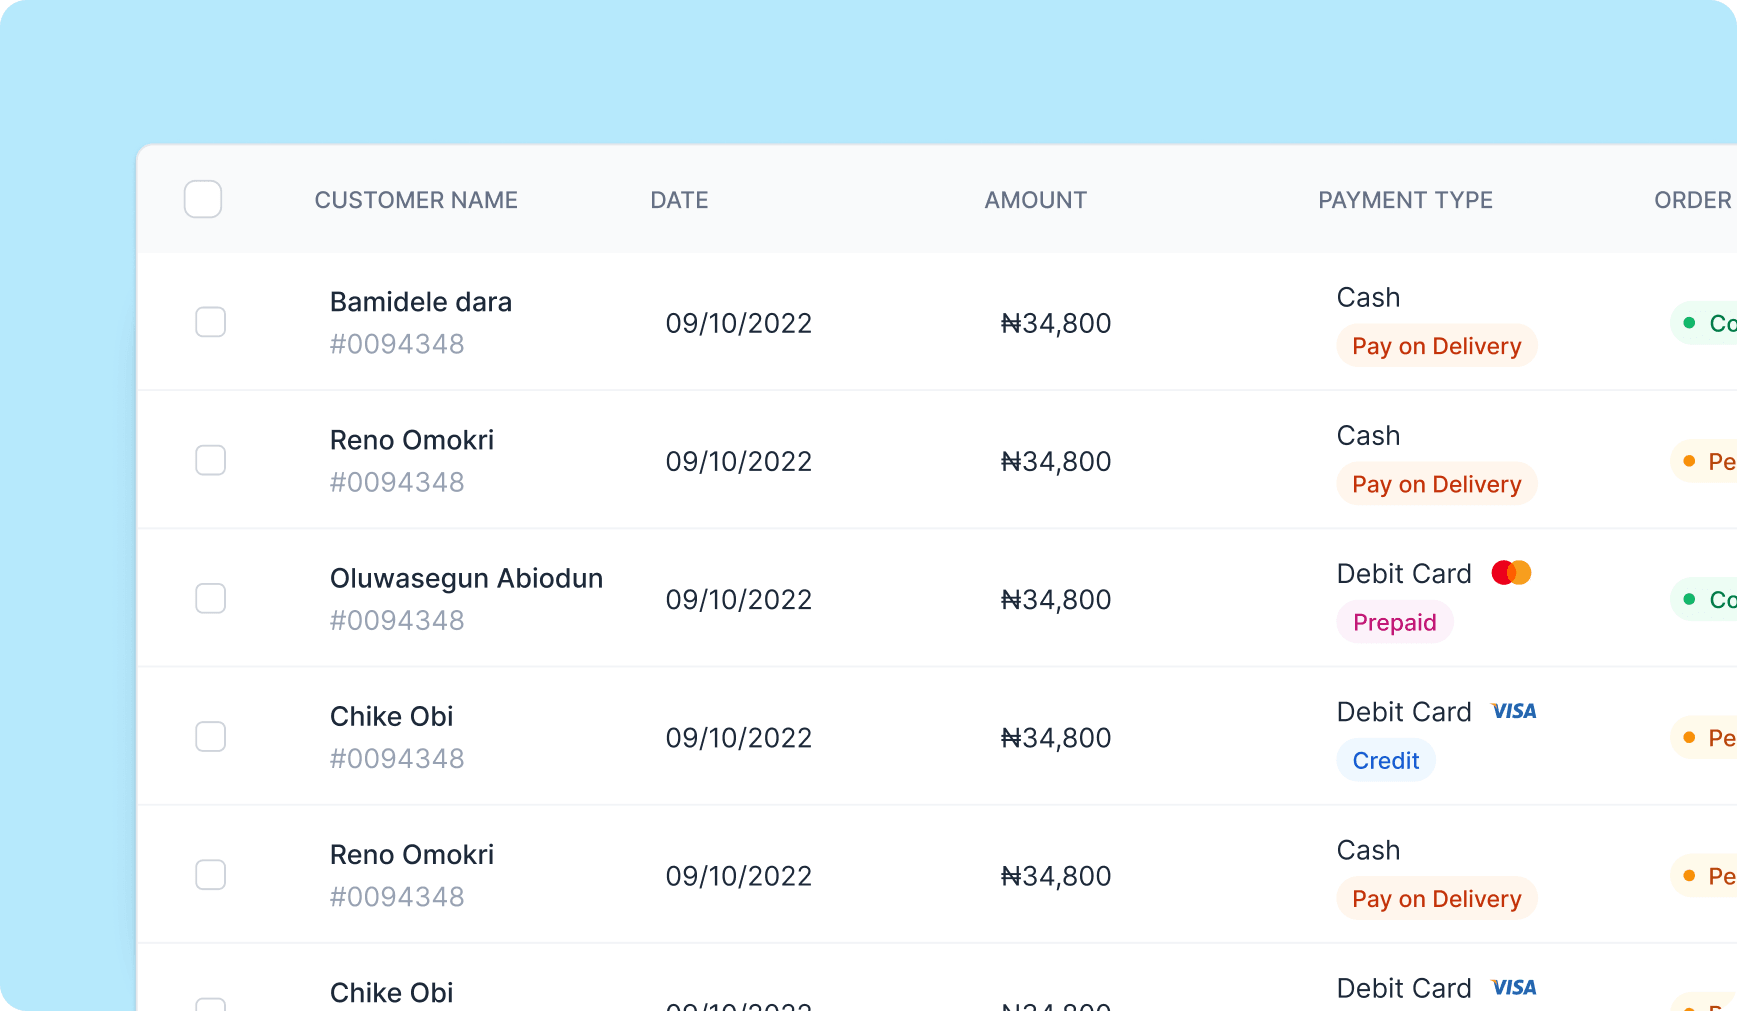Screen dimensions: 1737x1011
Task: Sort by the PAYMENT TYPE column header
Action: (x=1405, y=200)
